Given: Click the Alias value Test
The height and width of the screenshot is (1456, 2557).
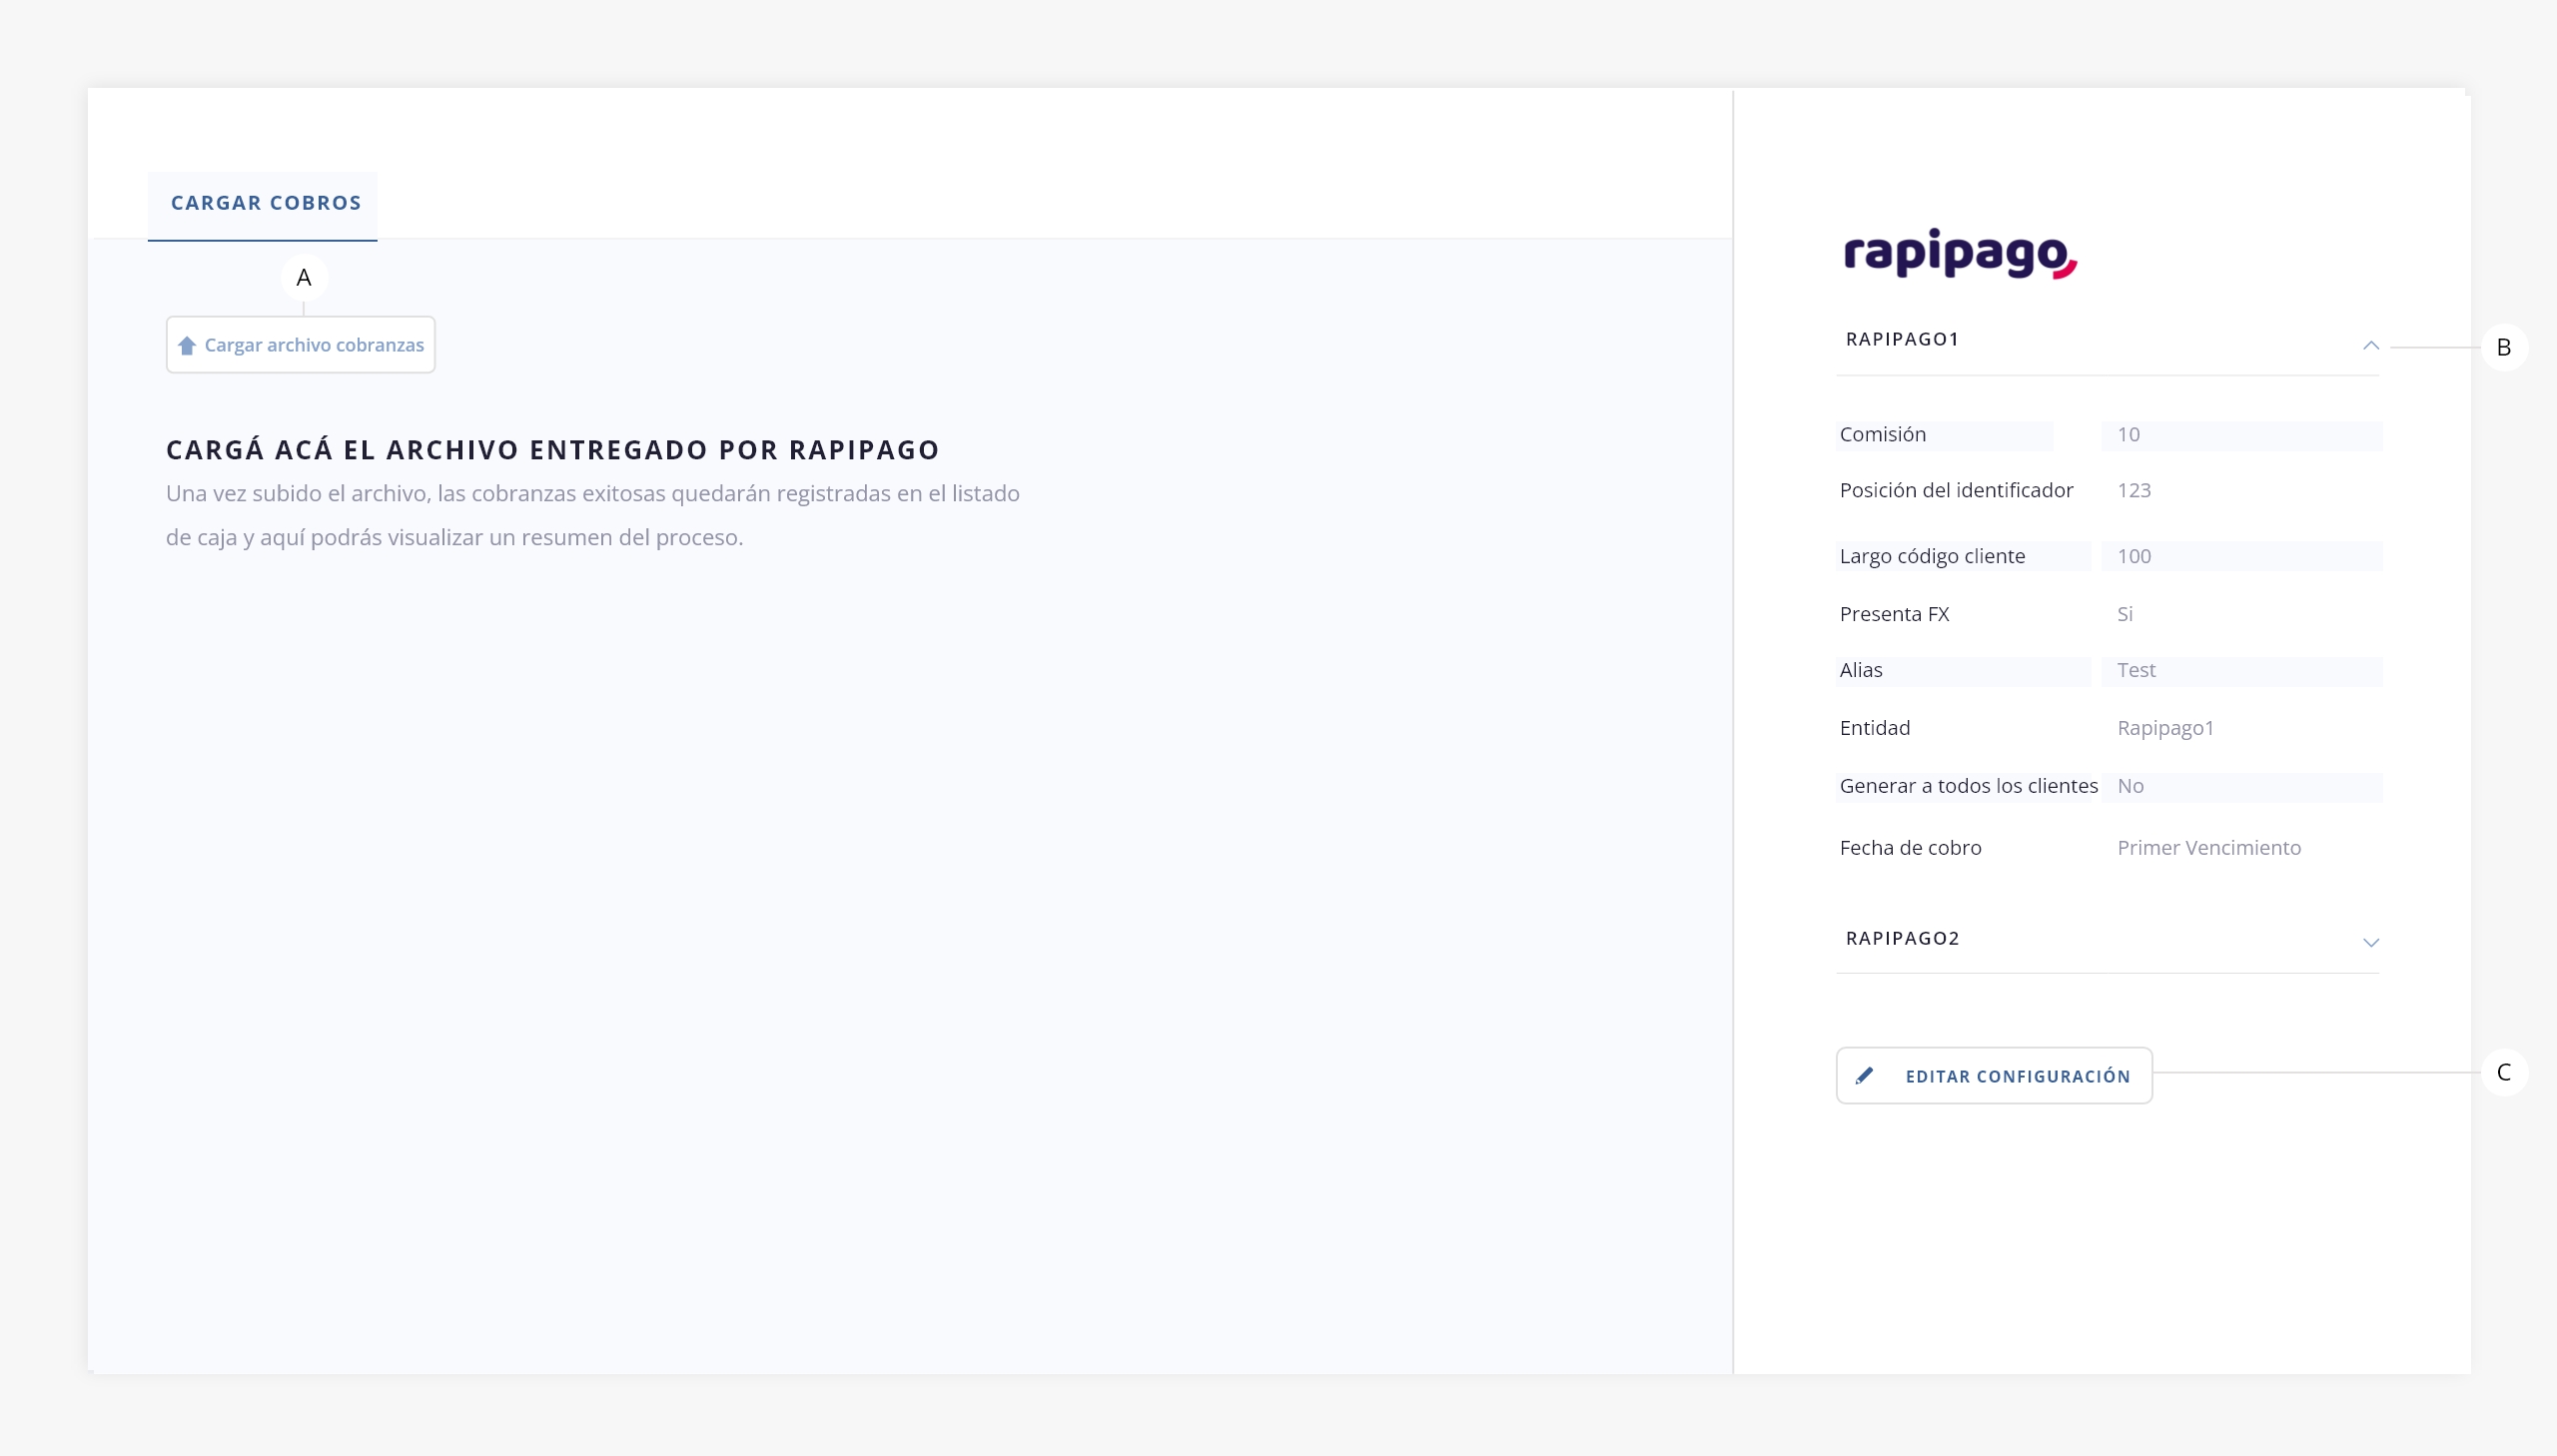Looking at the screenshot, I should click(x=2240, y=671).
